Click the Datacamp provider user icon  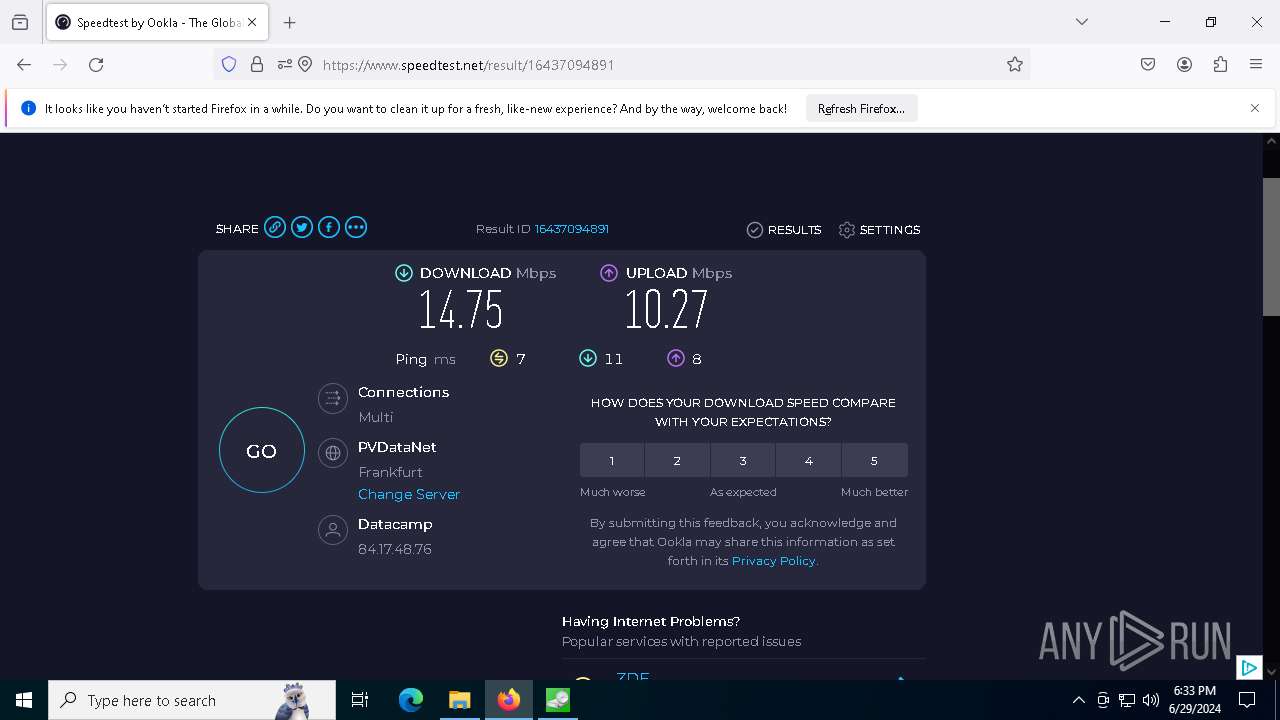click(332, 530)
